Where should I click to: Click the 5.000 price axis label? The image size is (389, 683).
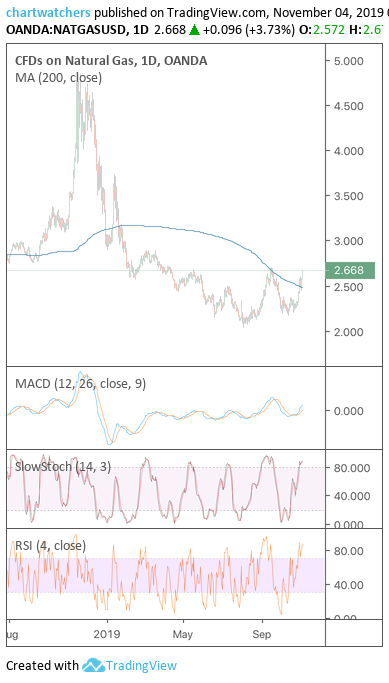[x=348, y=61]
